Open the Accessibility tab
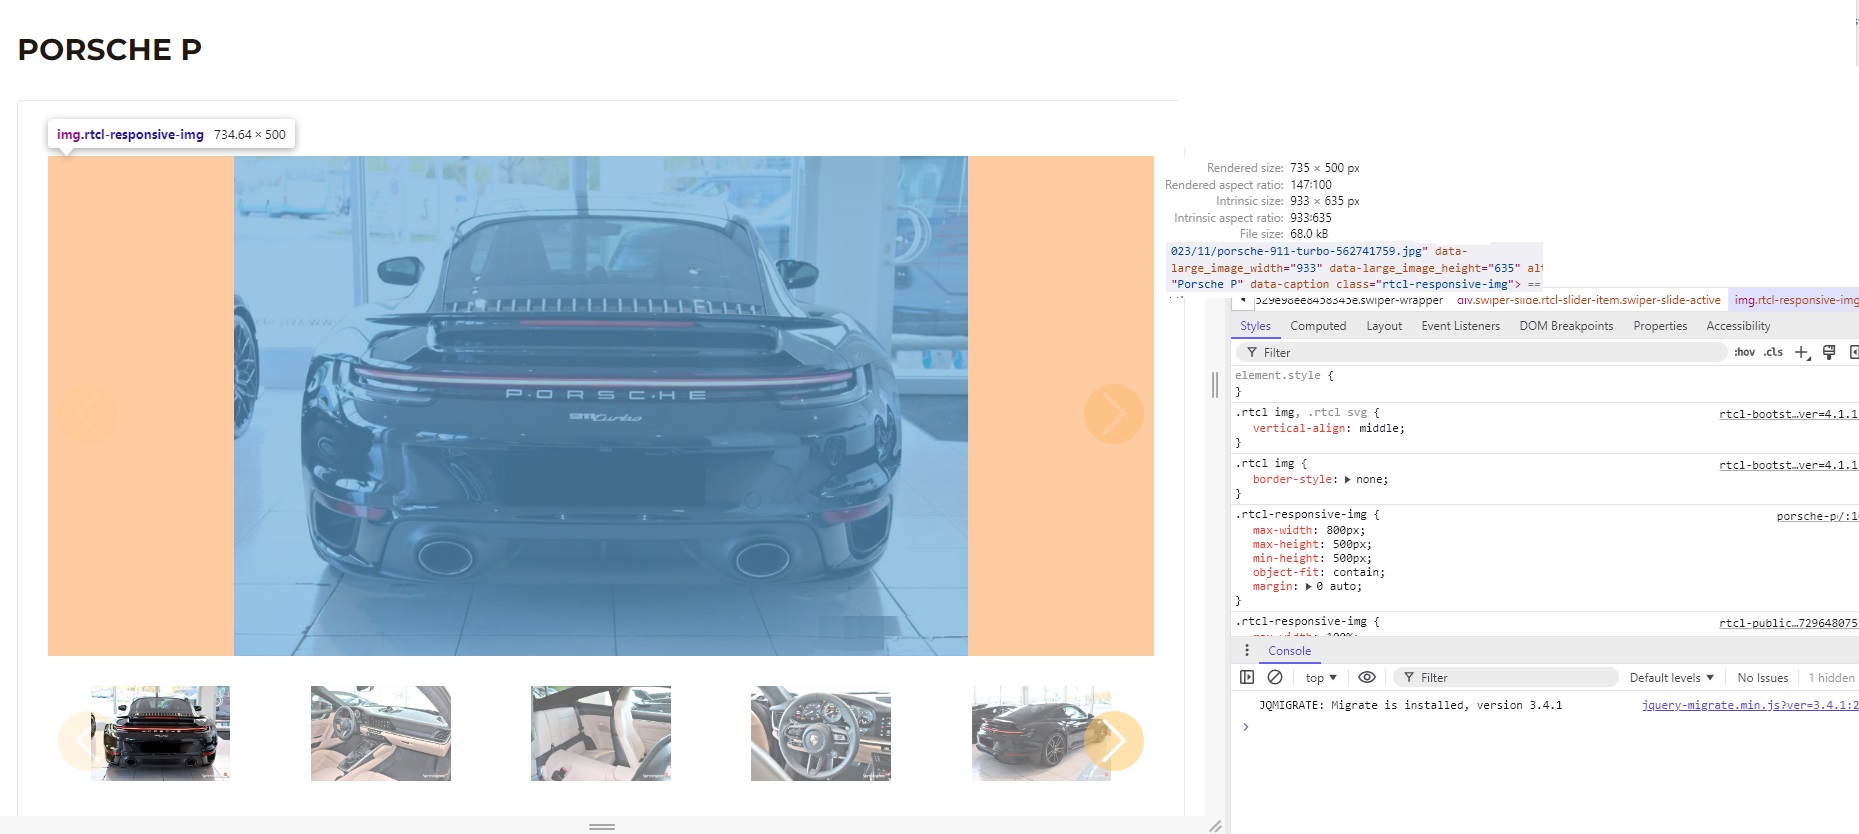Viewport: 1859px width, 834px height. click(1738, 326)
